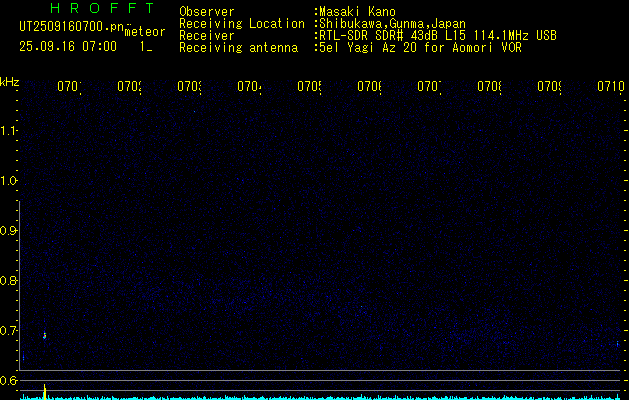Click the observer name 'Masaki Kano'
This screenshot has width=629, height=400.
pyautogui.click(x=357, y=11)
